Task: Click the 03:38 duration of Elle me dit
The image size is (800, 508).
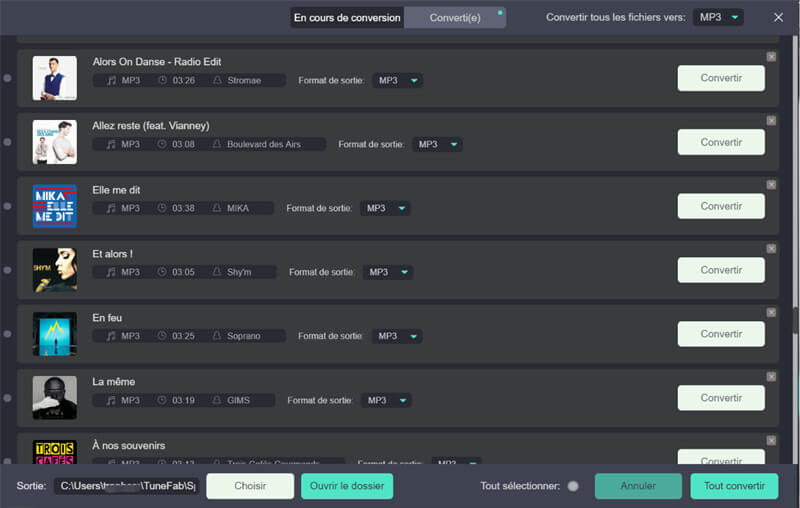Action: click(183, 208)
